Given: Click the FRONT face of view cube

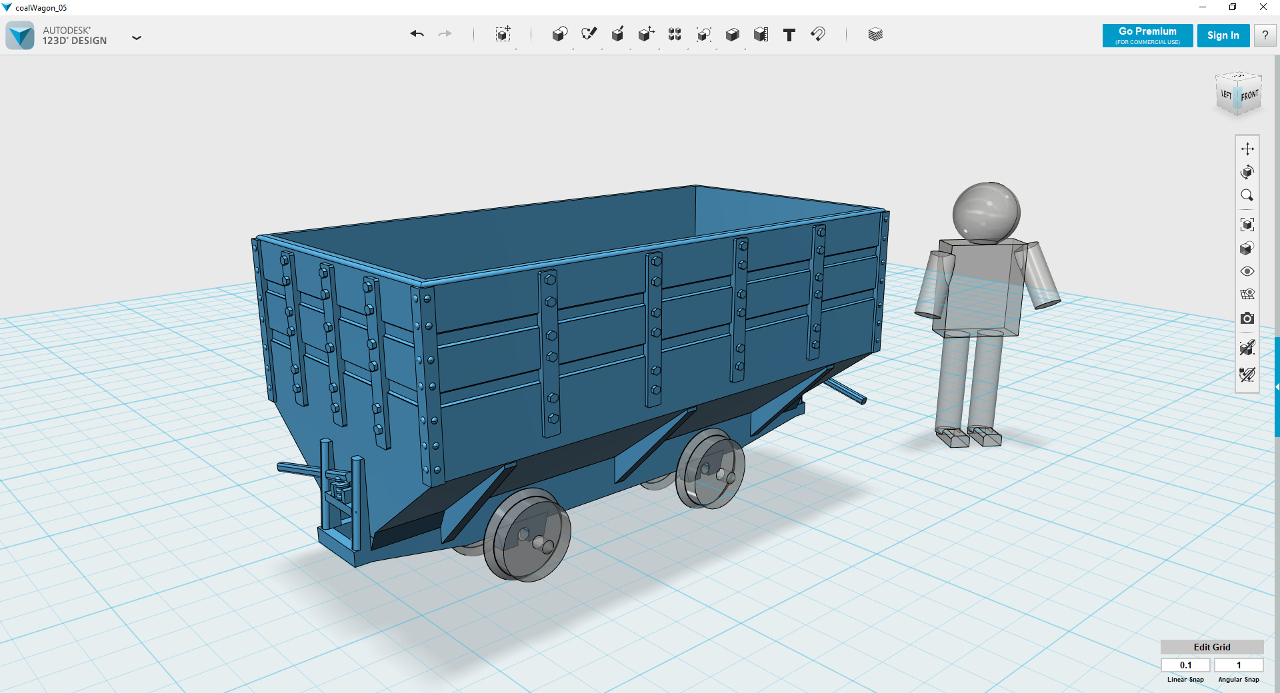Looking at the screenshot, I should (x=1250, y=96).
